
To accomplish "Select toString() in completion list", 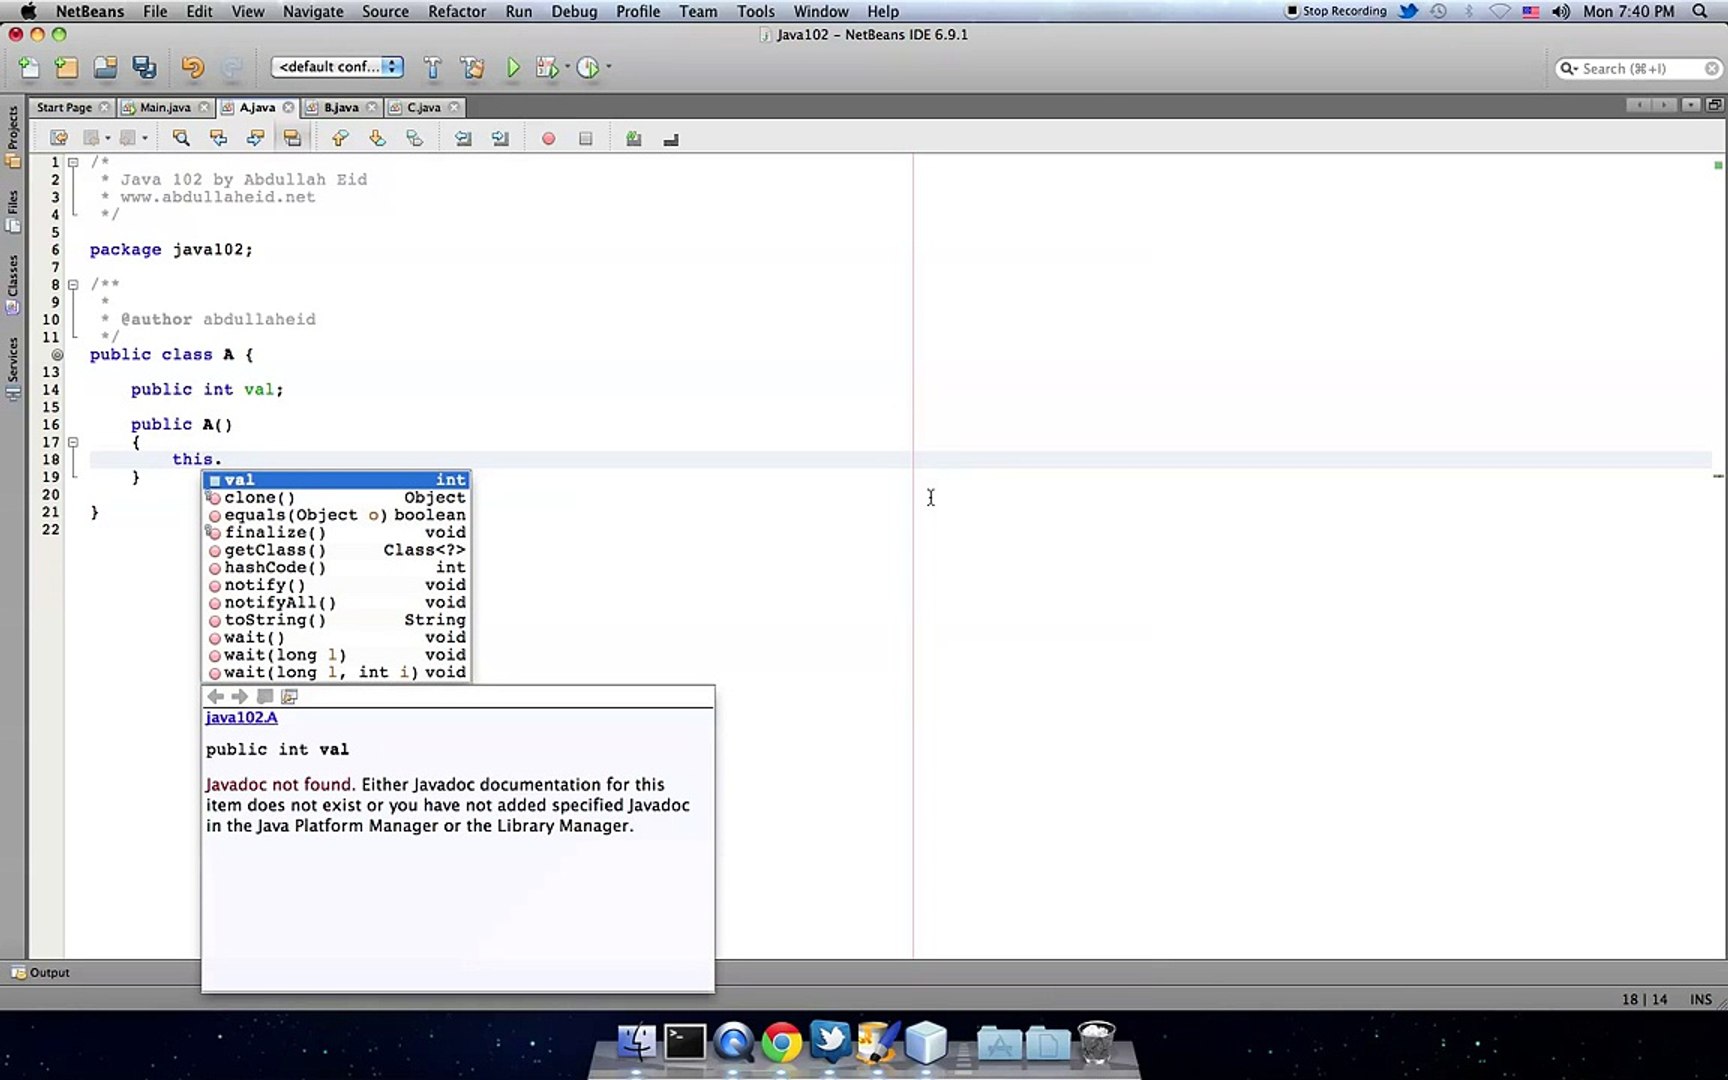I will (337, 620).
